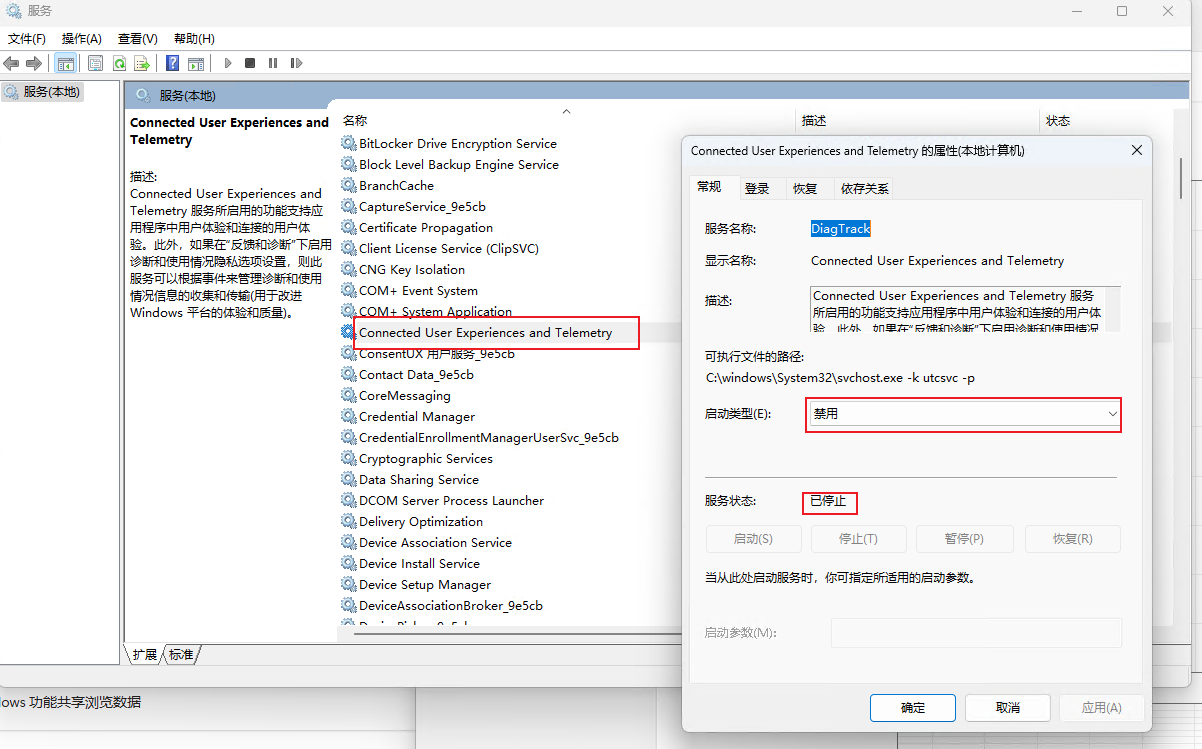Image resolution: width=1202 pixels, height=749 pixels.
Task: Click the blue Help question mark icon
Action: (x=172, y=64)
